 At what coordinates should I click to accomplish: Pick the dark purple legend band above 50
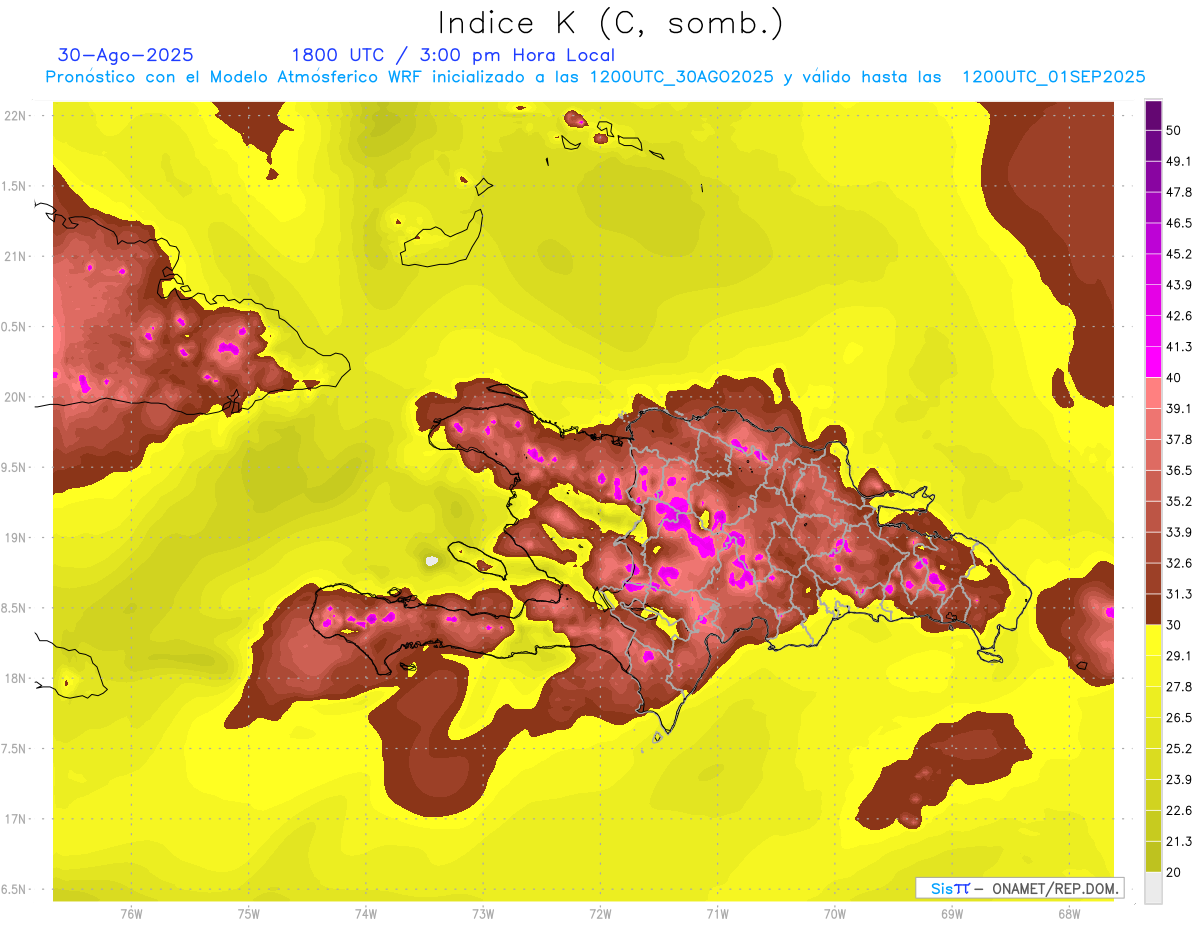pos(1154,116)
